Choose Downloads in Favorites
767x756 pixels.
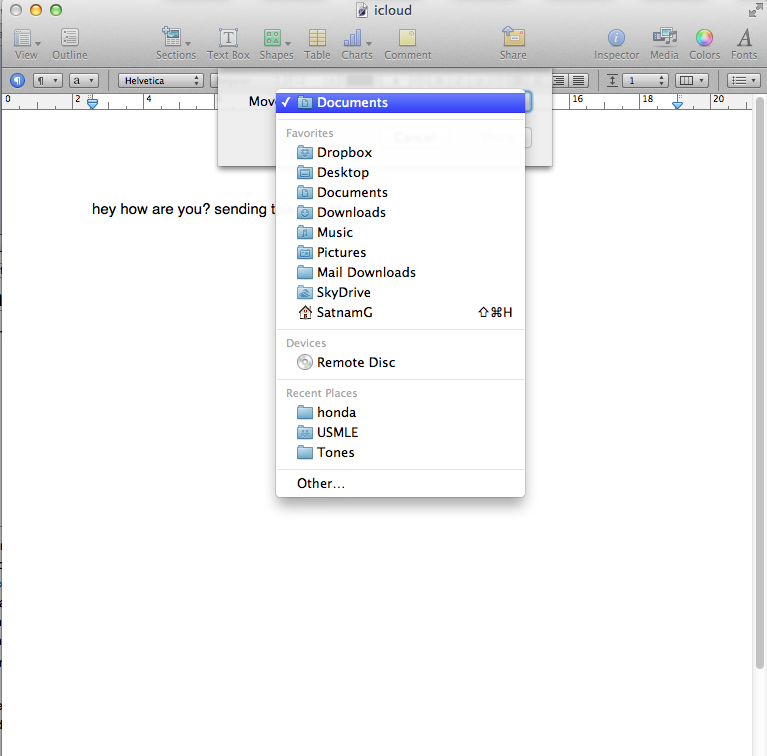[400, 213]
